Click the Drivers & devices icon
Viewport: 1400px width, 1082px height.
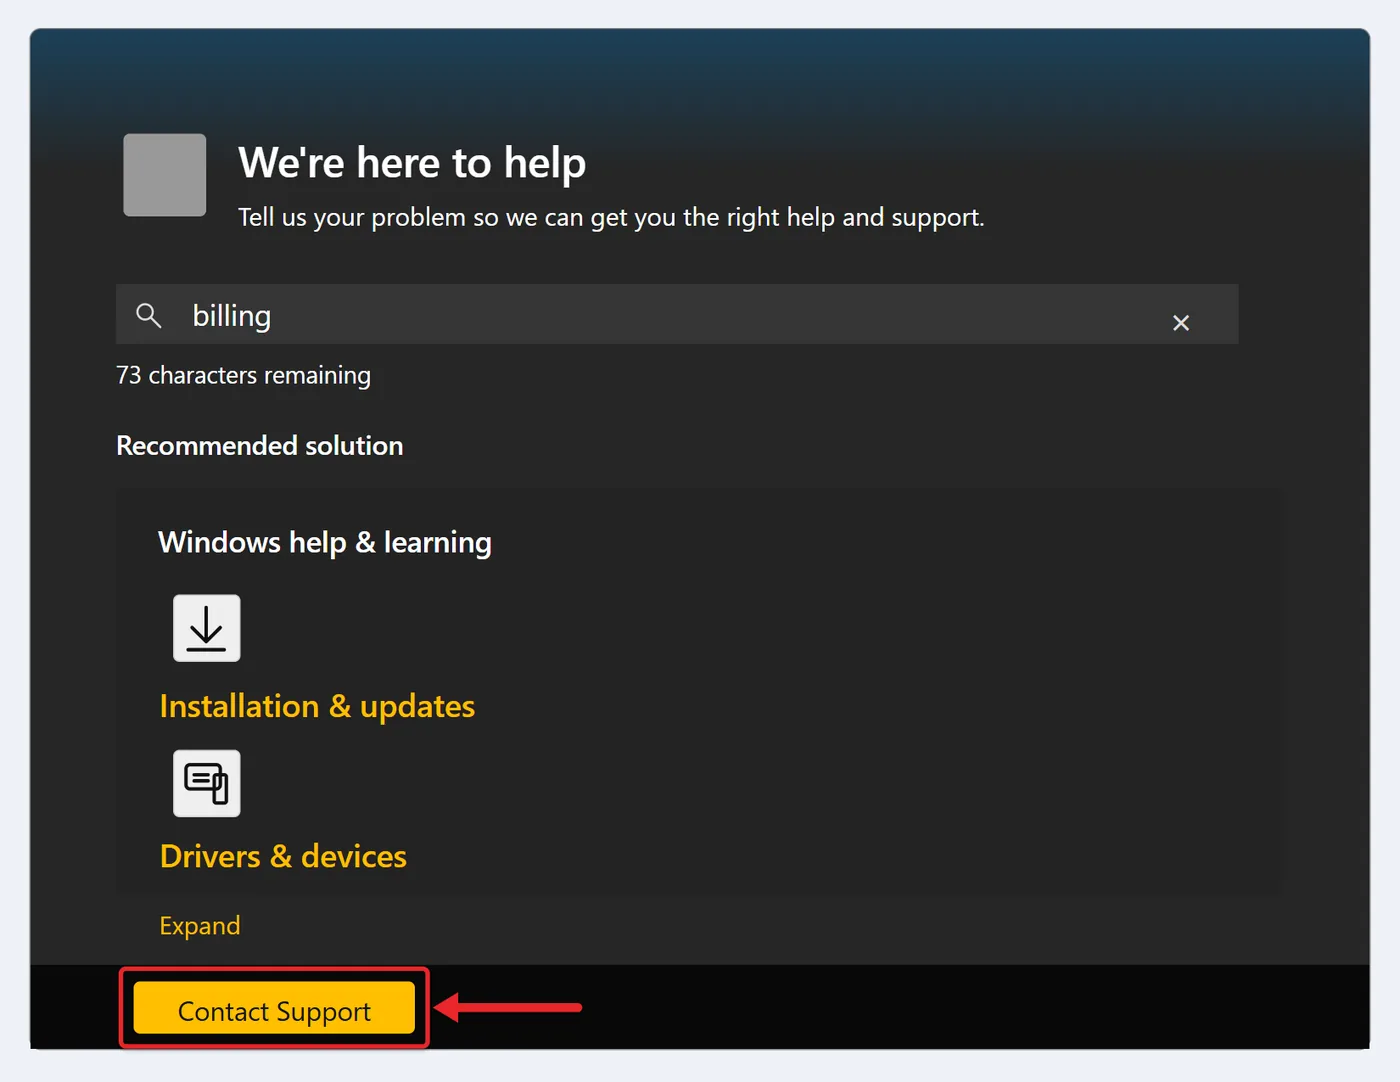pyautogui.click(x=207, y=783)
